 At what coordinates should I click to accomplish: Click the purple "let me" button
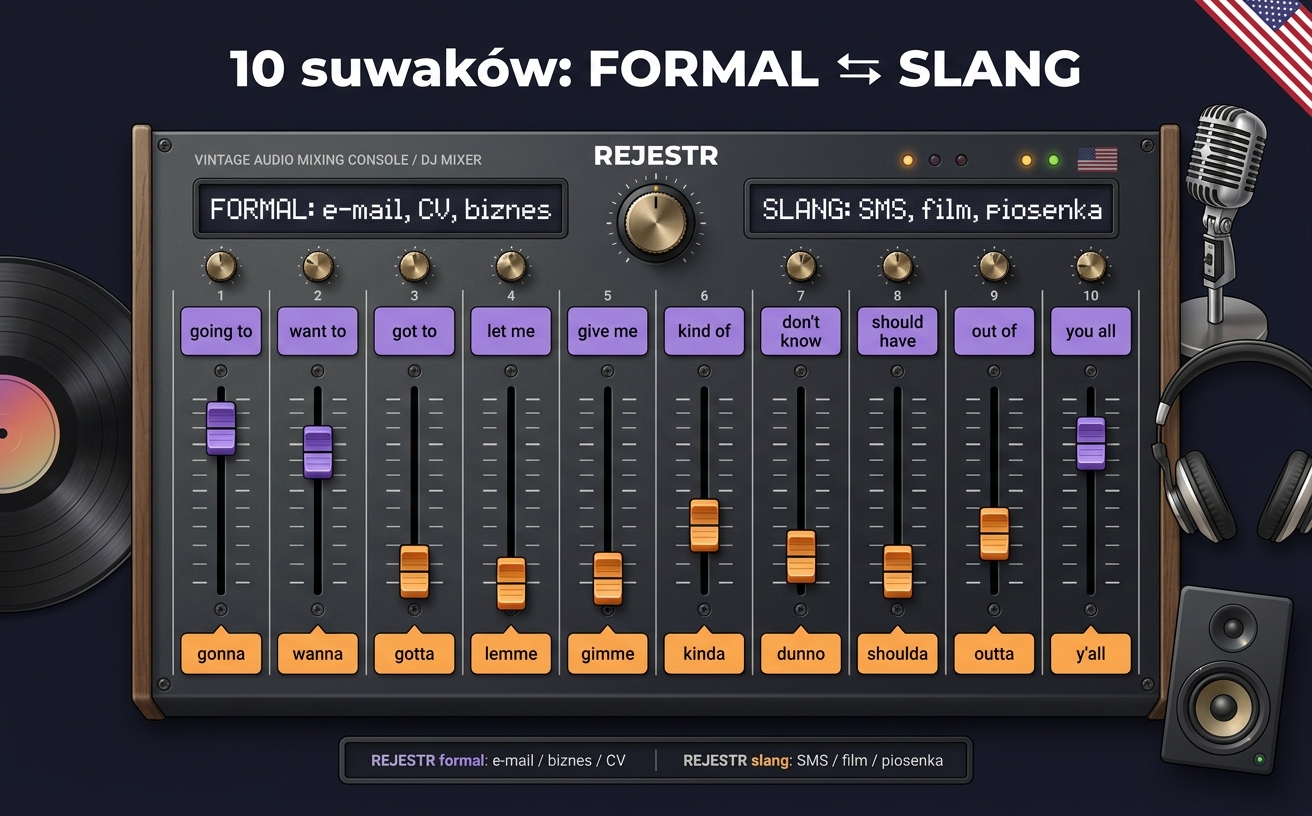(x=511, y=332)
